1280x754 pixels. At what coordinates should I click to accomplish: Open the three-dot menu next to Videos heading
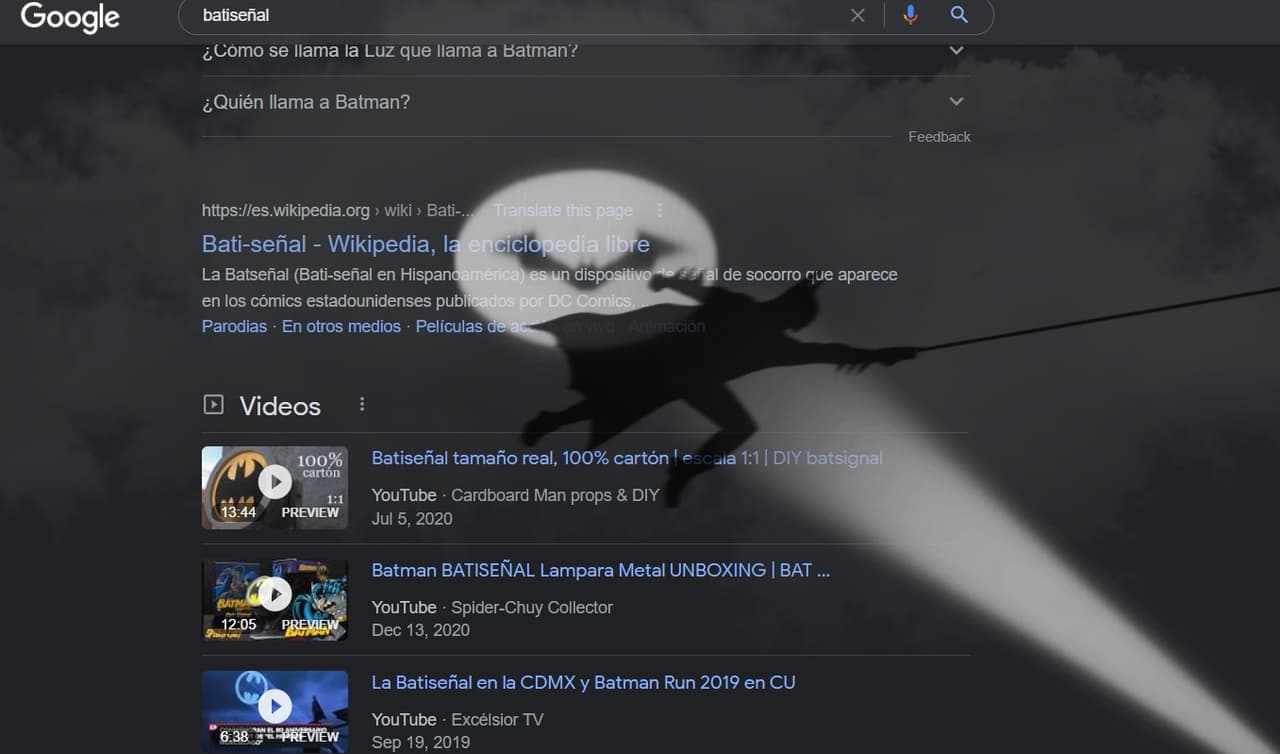pos(362,403)
